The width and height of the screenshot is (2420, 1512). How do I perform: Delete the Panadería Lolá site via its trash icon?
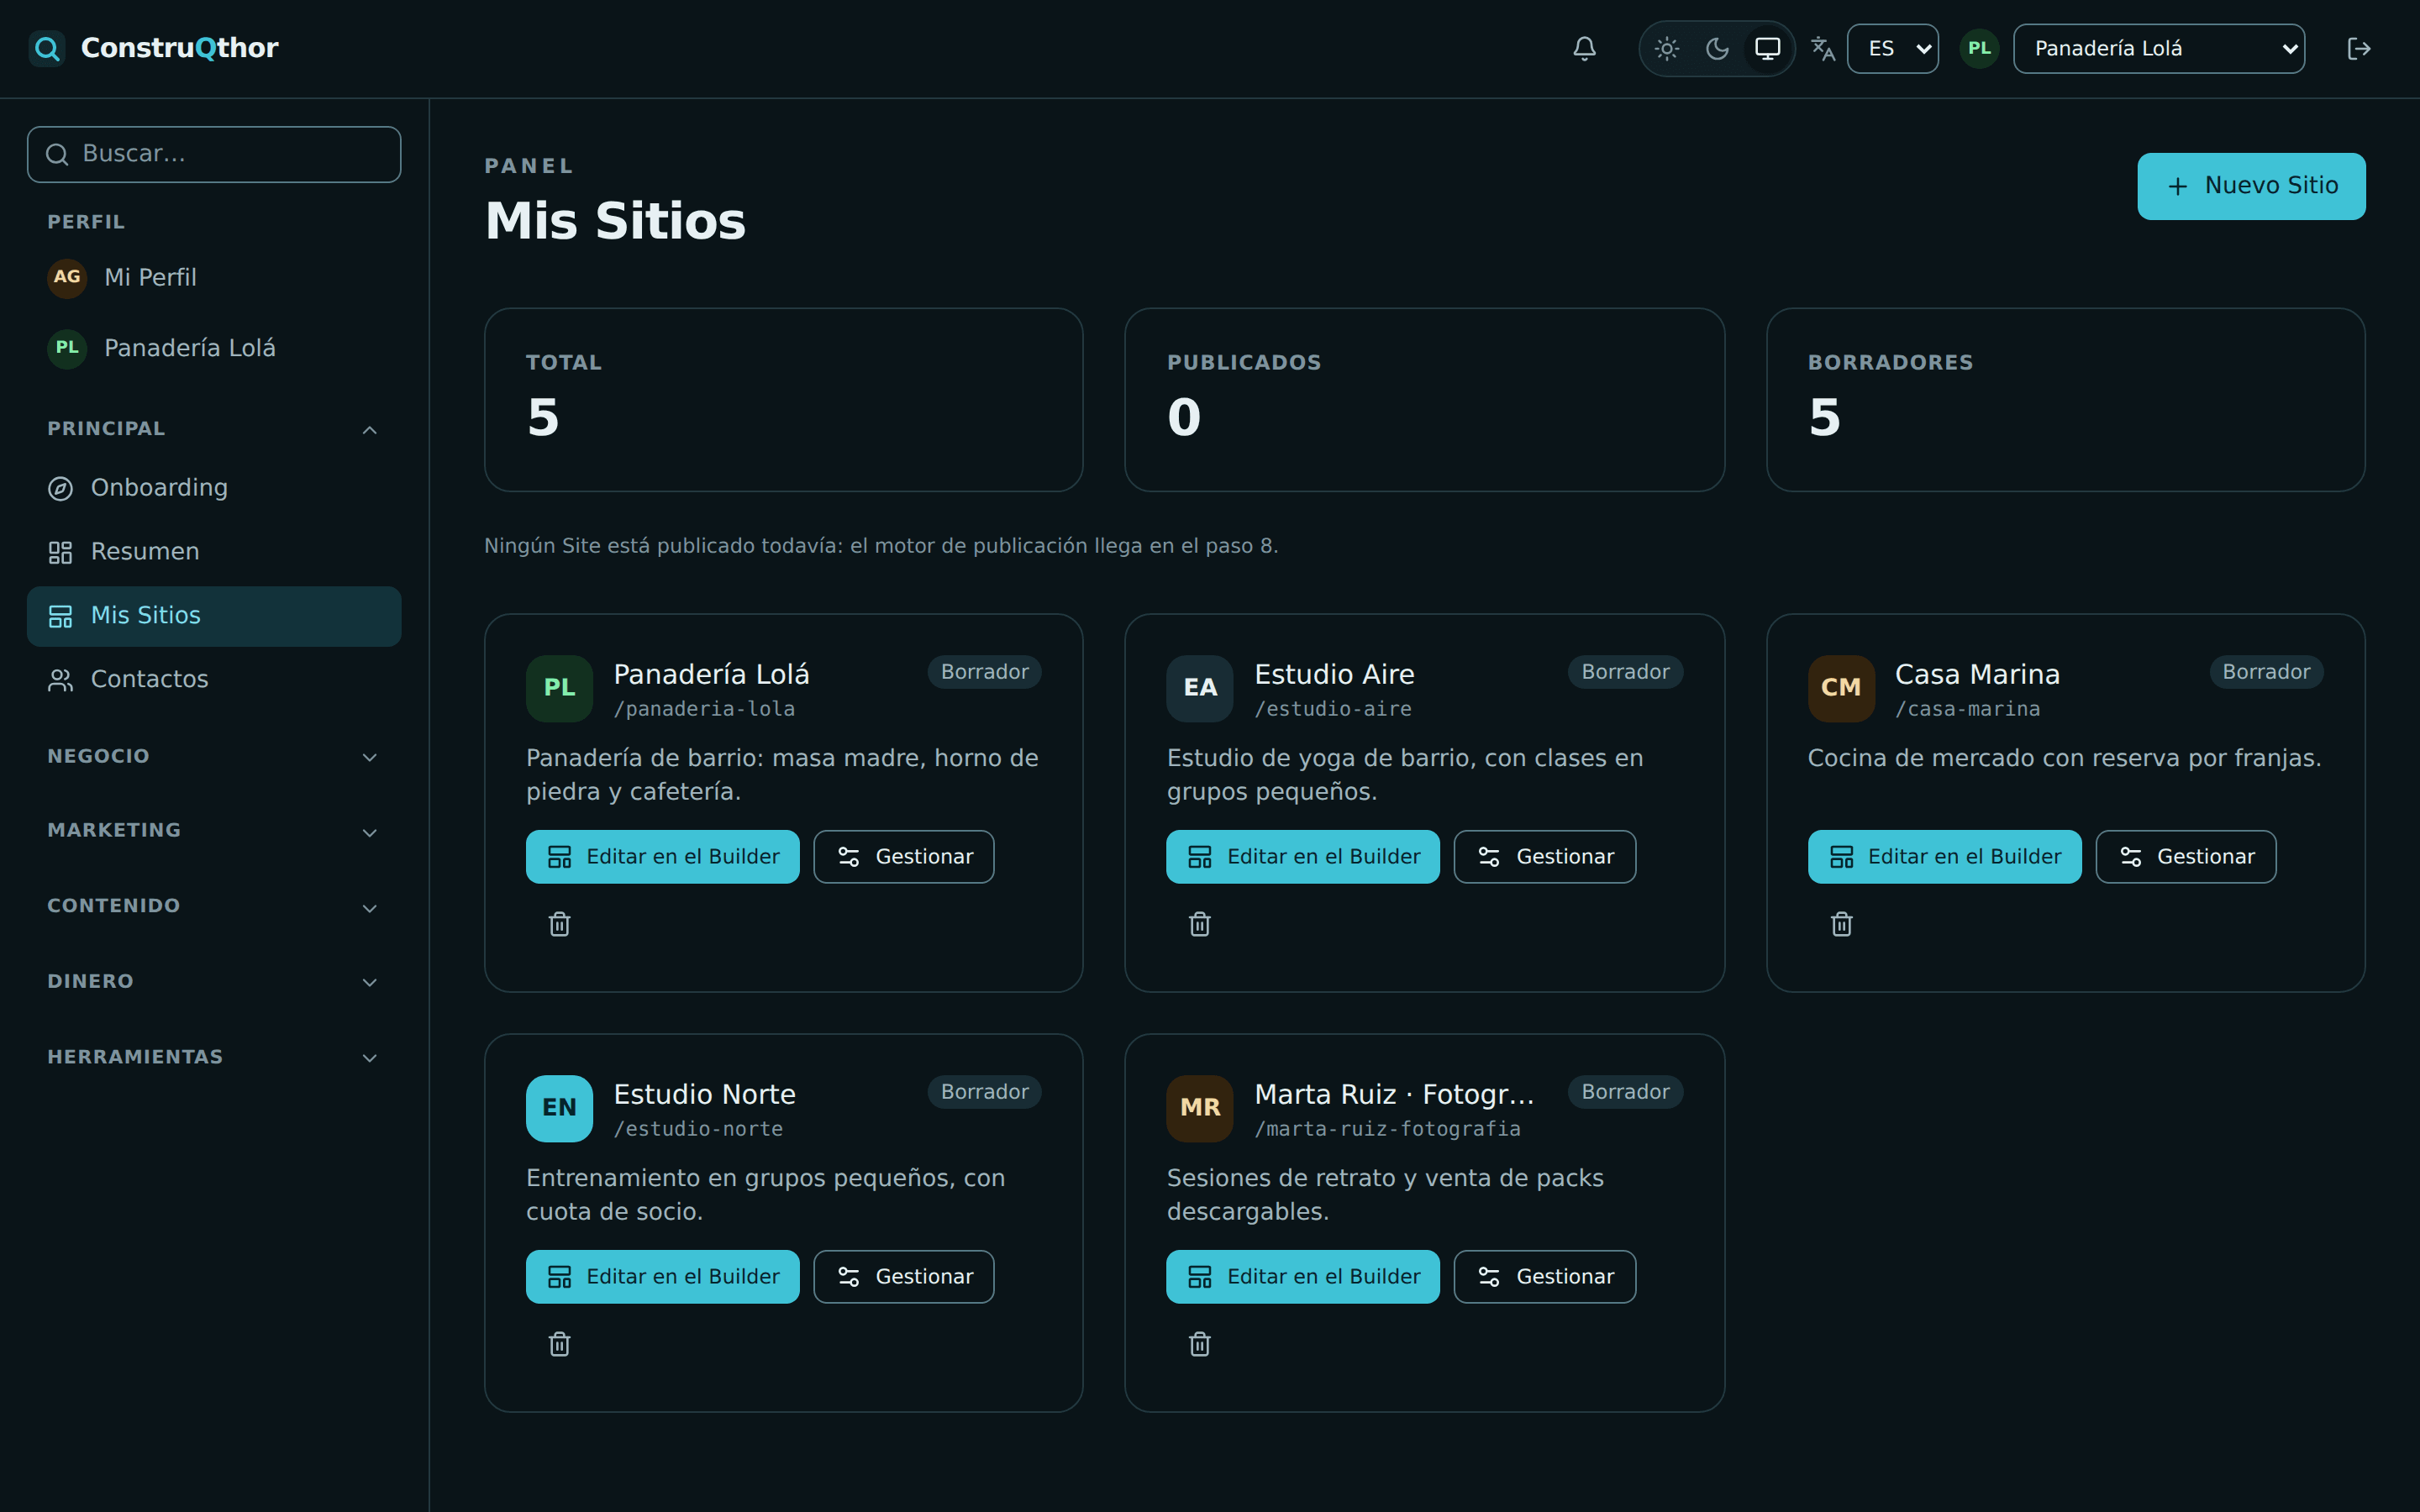click(560, 924)
